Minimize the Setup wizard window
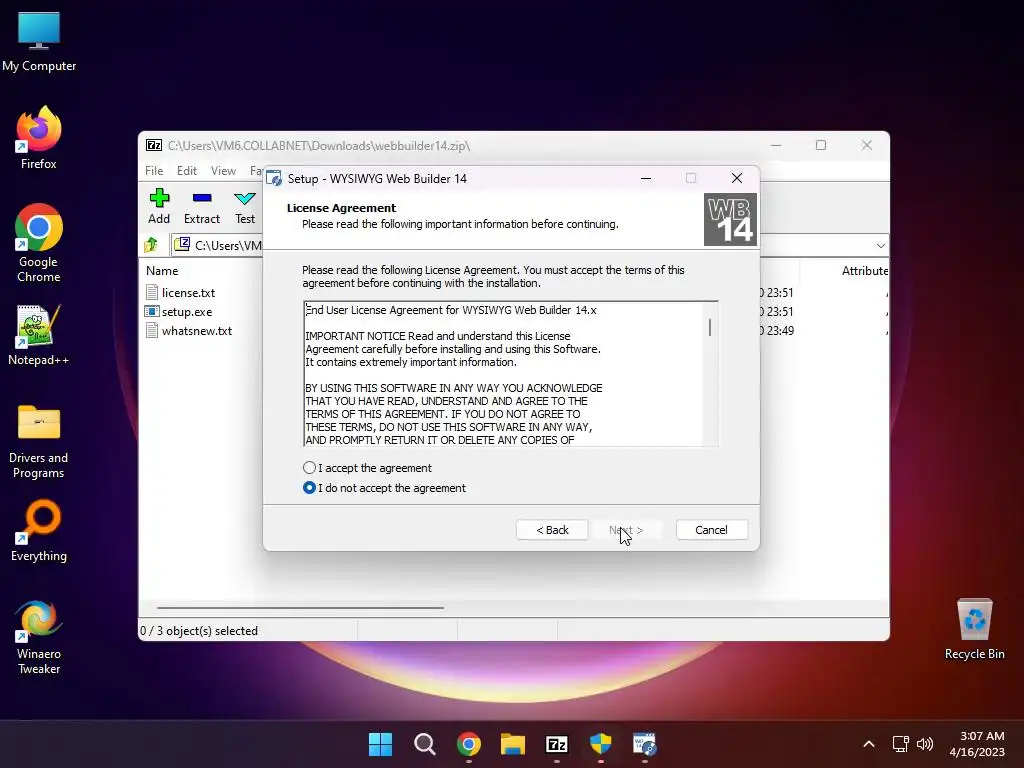Viewport: 1024px width, 768px height. pyautogui.click(x=646, y=178)
